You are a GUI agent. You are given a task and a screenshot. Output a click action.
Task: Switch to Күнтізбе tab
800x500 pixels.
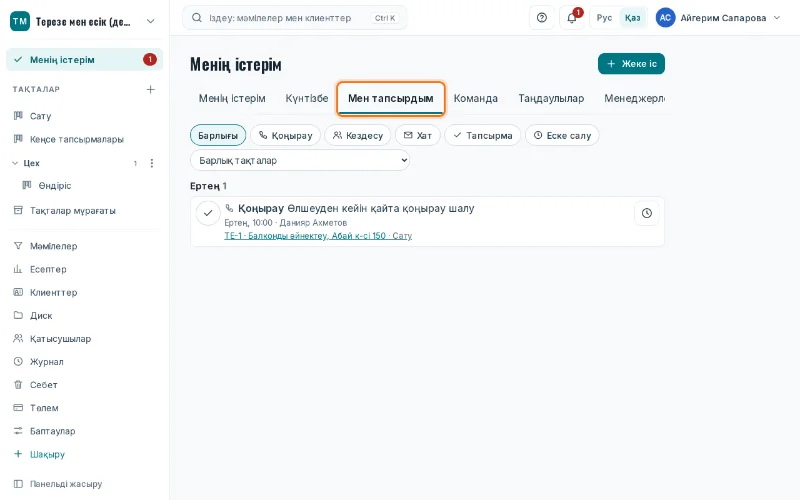click(307, 98)
